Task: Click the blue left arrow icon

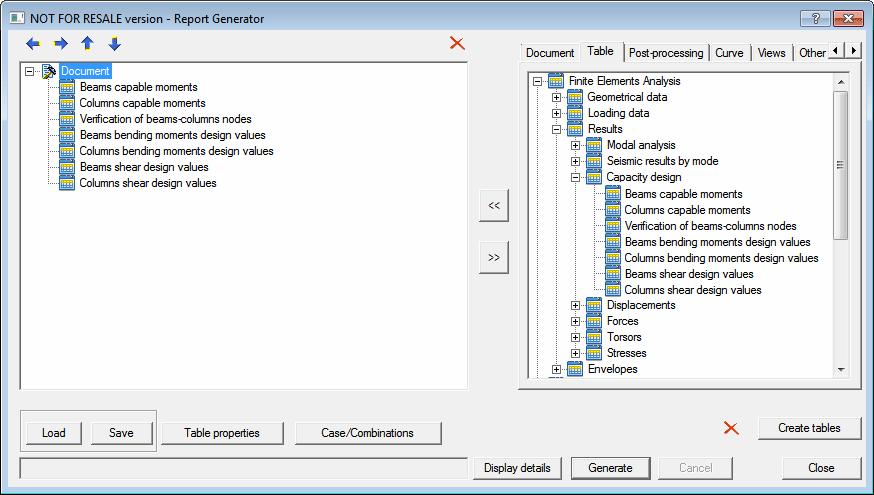Action: pos(33,43)
